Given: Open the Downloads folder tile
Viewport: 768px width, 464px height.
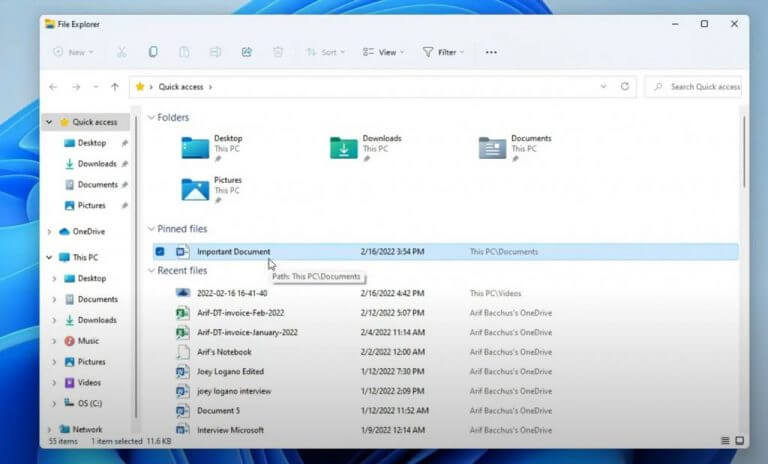Looking at the screenshot, I should pos(366,148).
